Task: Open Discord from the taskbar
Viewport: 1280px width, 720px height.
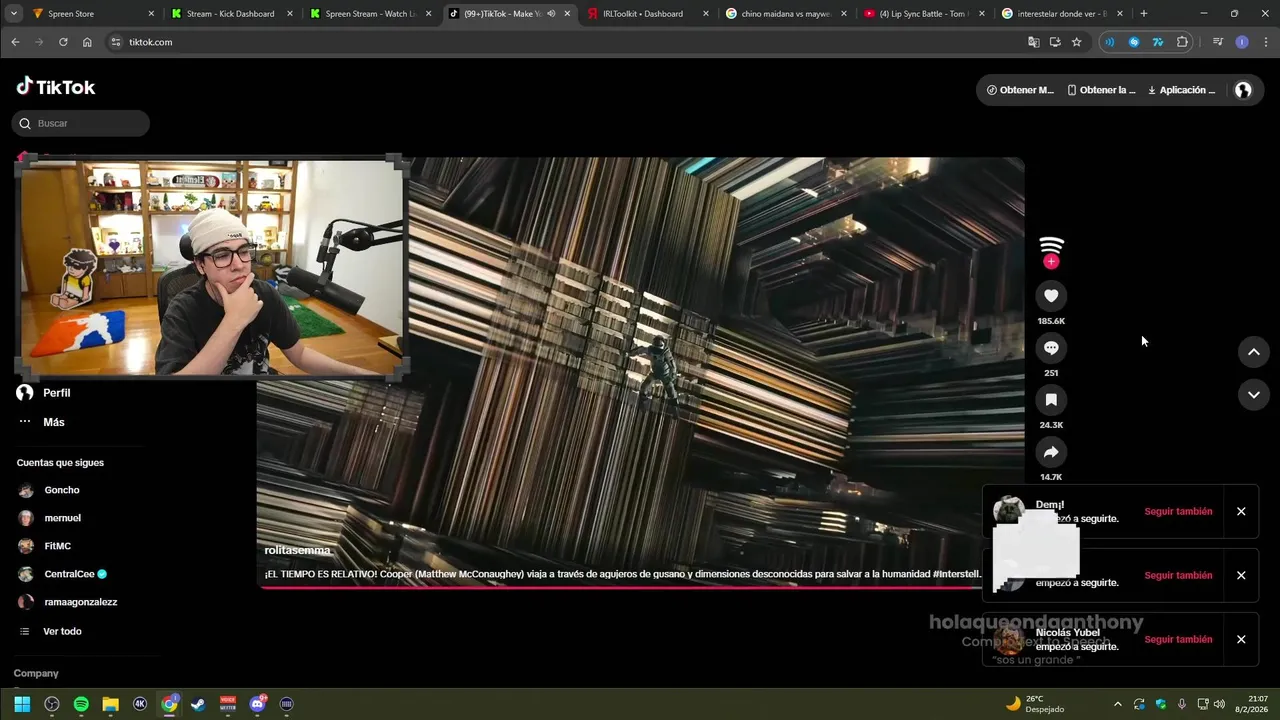Action: coord(257,704)
